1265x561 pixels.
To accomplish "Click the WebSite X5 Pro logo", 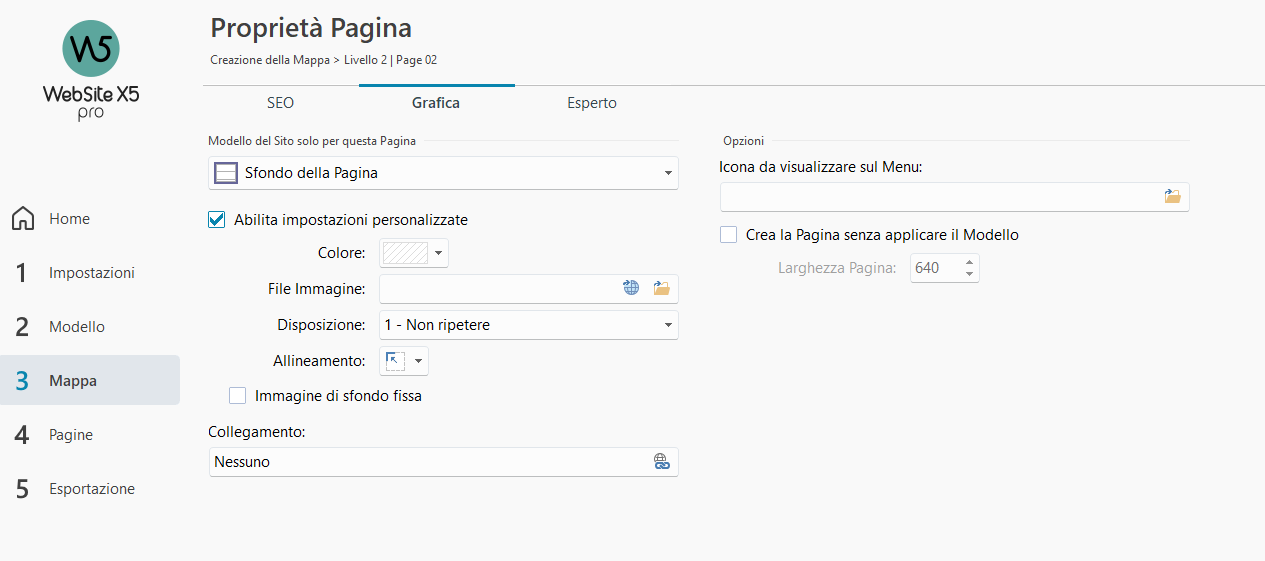I will pyautogui.click(x=90, y=70).
